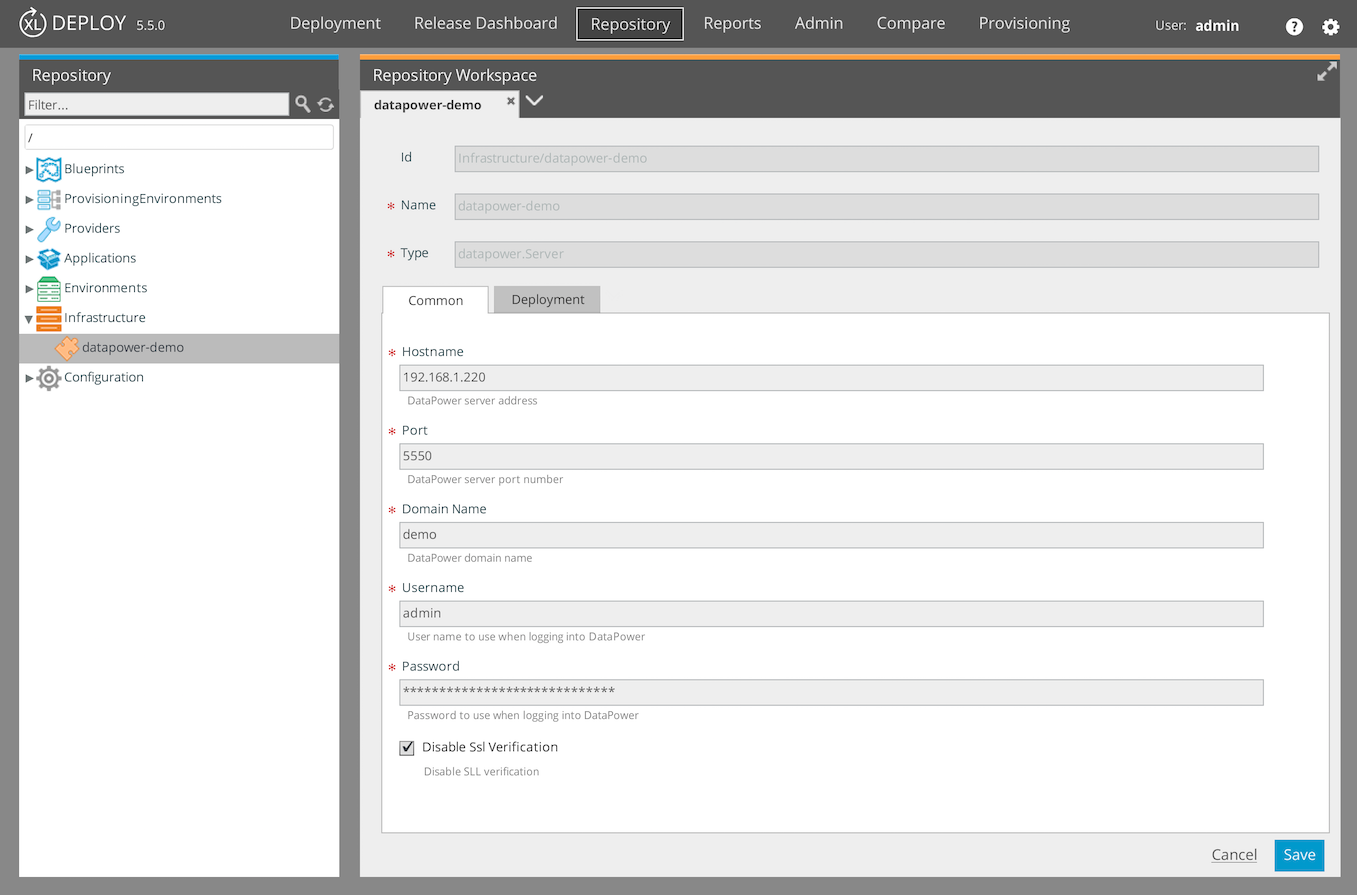
Task: Click the Password field
Action: coord(831,692)
